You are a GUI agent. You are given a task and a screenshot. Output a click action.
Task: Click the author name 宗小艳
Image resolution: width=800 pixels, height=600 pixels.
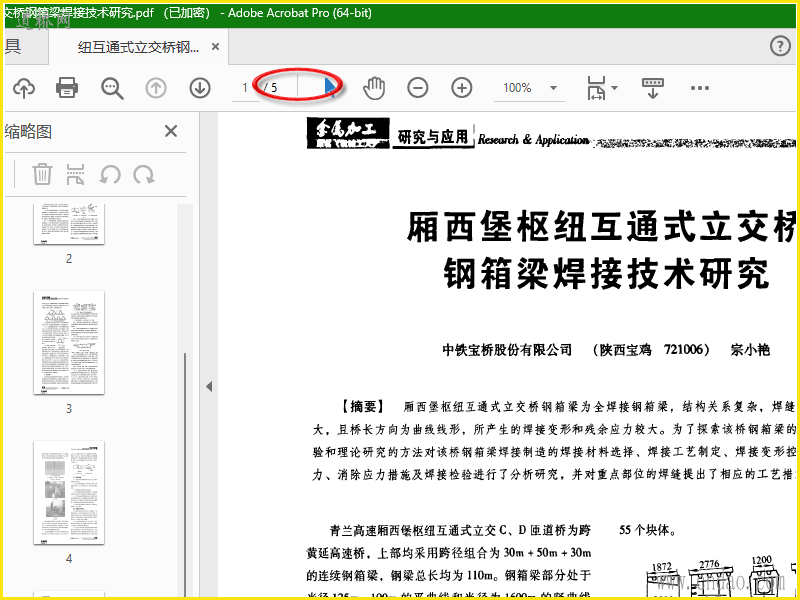click(x=749, y=350)
